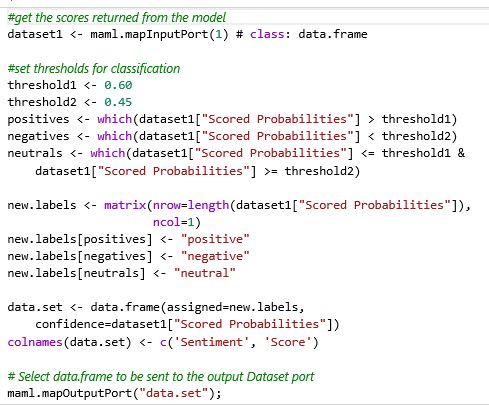Click 'new.labels[positives]' assignment target
The image size is (489, 405).
pos(80,239)
